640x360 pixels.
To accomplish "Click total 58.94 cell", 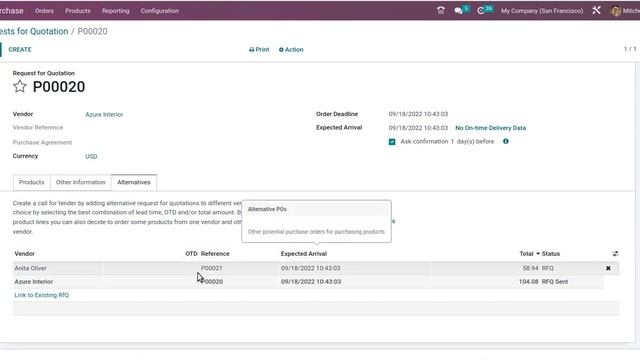I will click(x=530, y=268).
